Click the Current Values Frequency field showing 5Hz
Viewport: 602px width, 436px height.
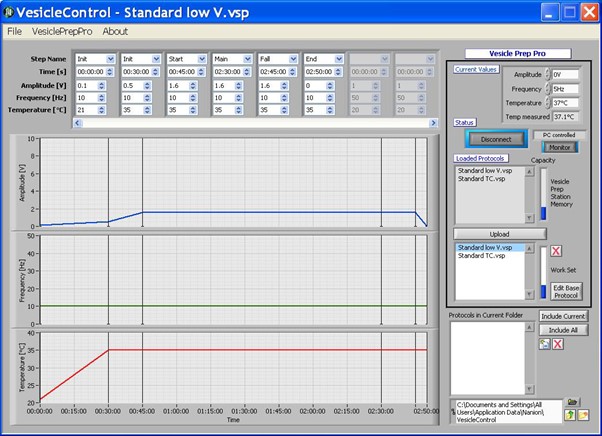point(565,89)
